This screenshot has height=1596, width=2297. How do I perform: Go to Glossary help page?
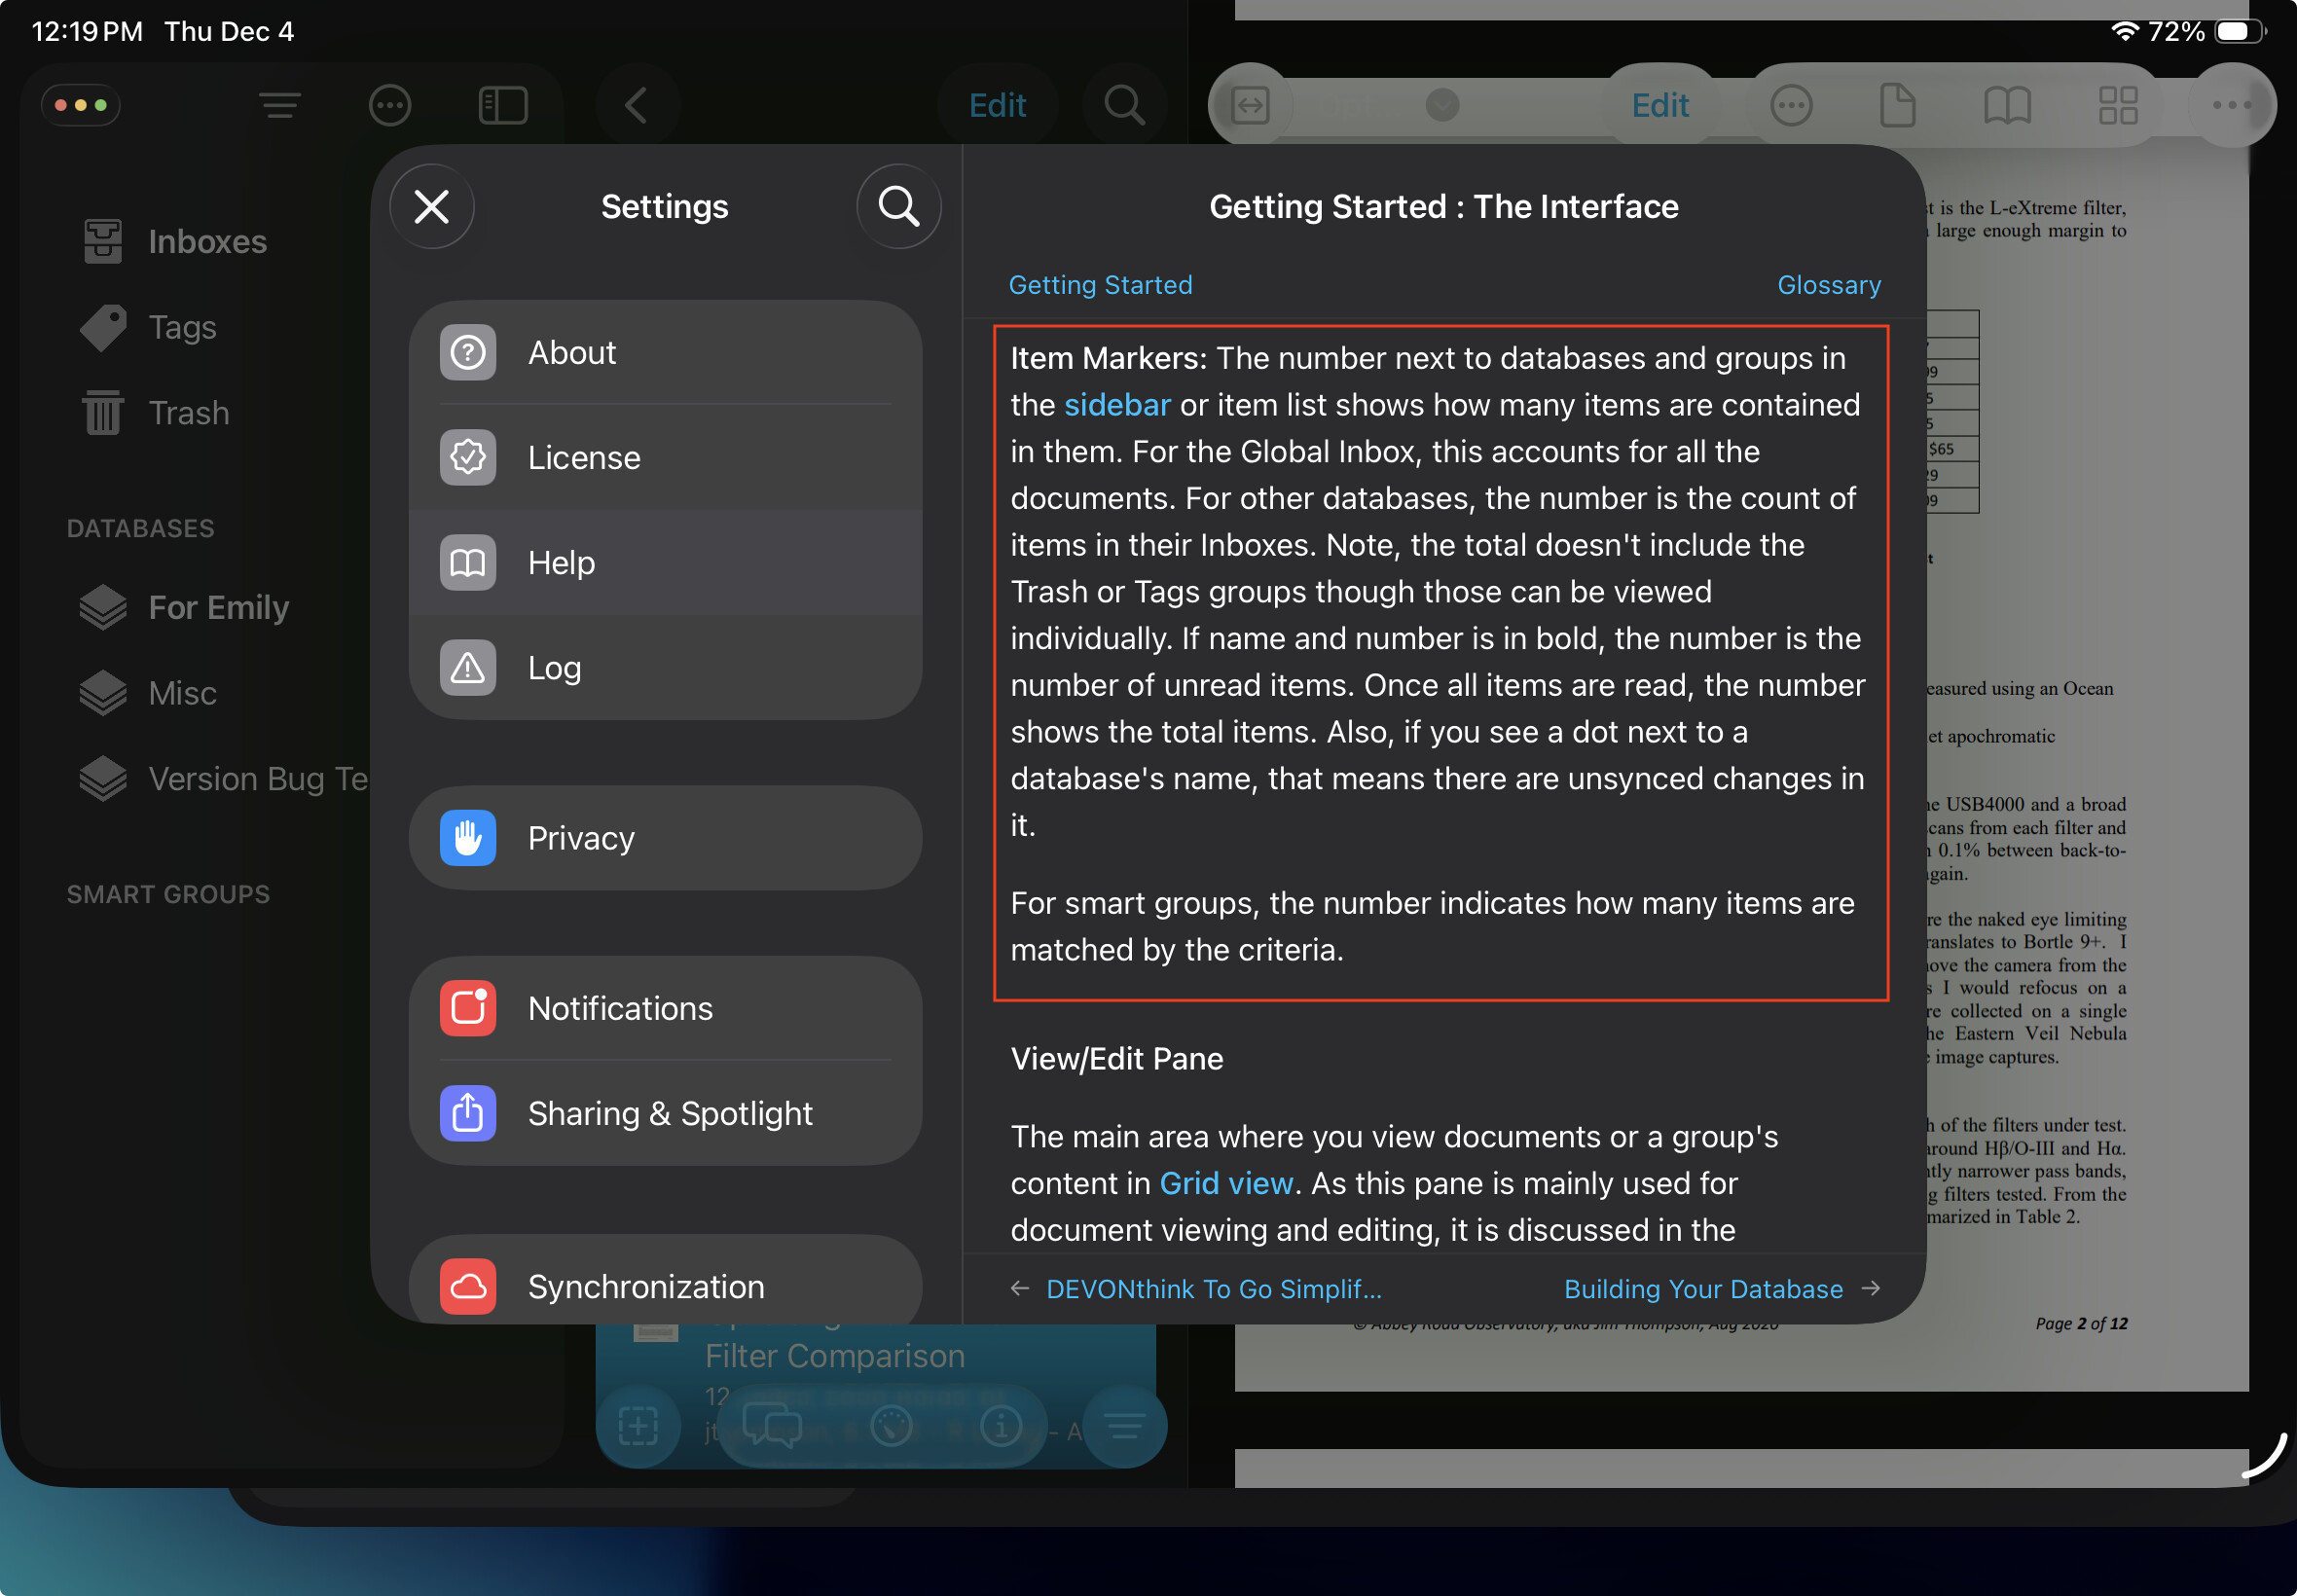[x=1828, y=285]
